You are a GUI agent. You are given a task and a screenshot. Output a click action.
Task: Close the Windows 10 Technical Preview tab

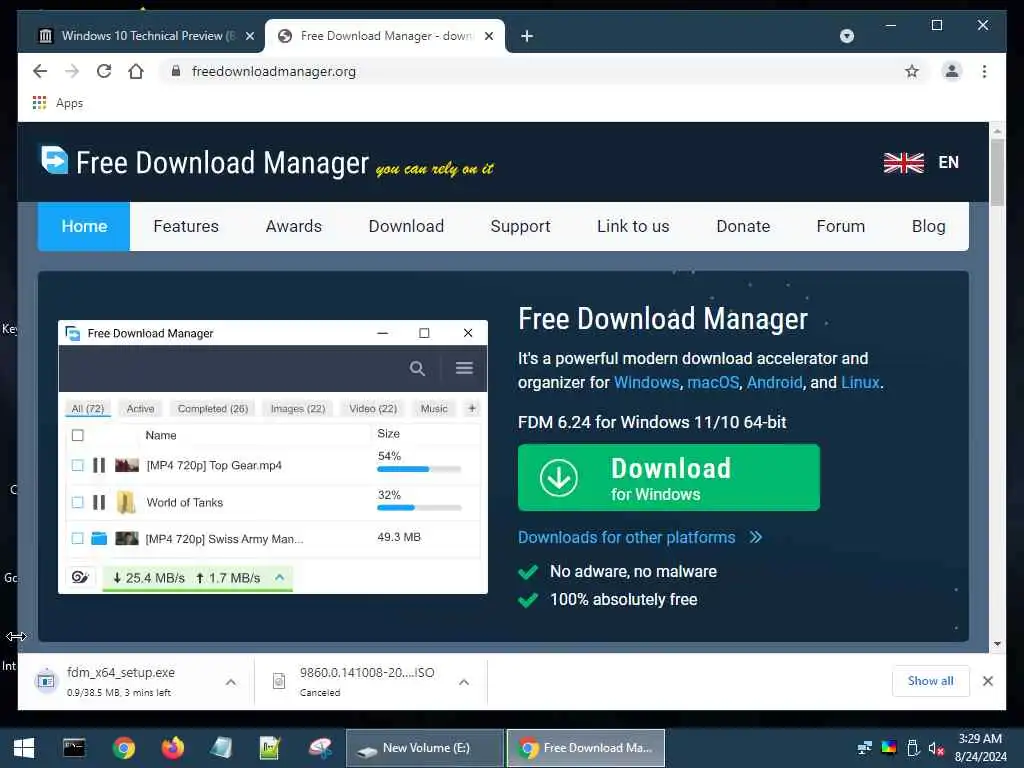tap(250, 36)
